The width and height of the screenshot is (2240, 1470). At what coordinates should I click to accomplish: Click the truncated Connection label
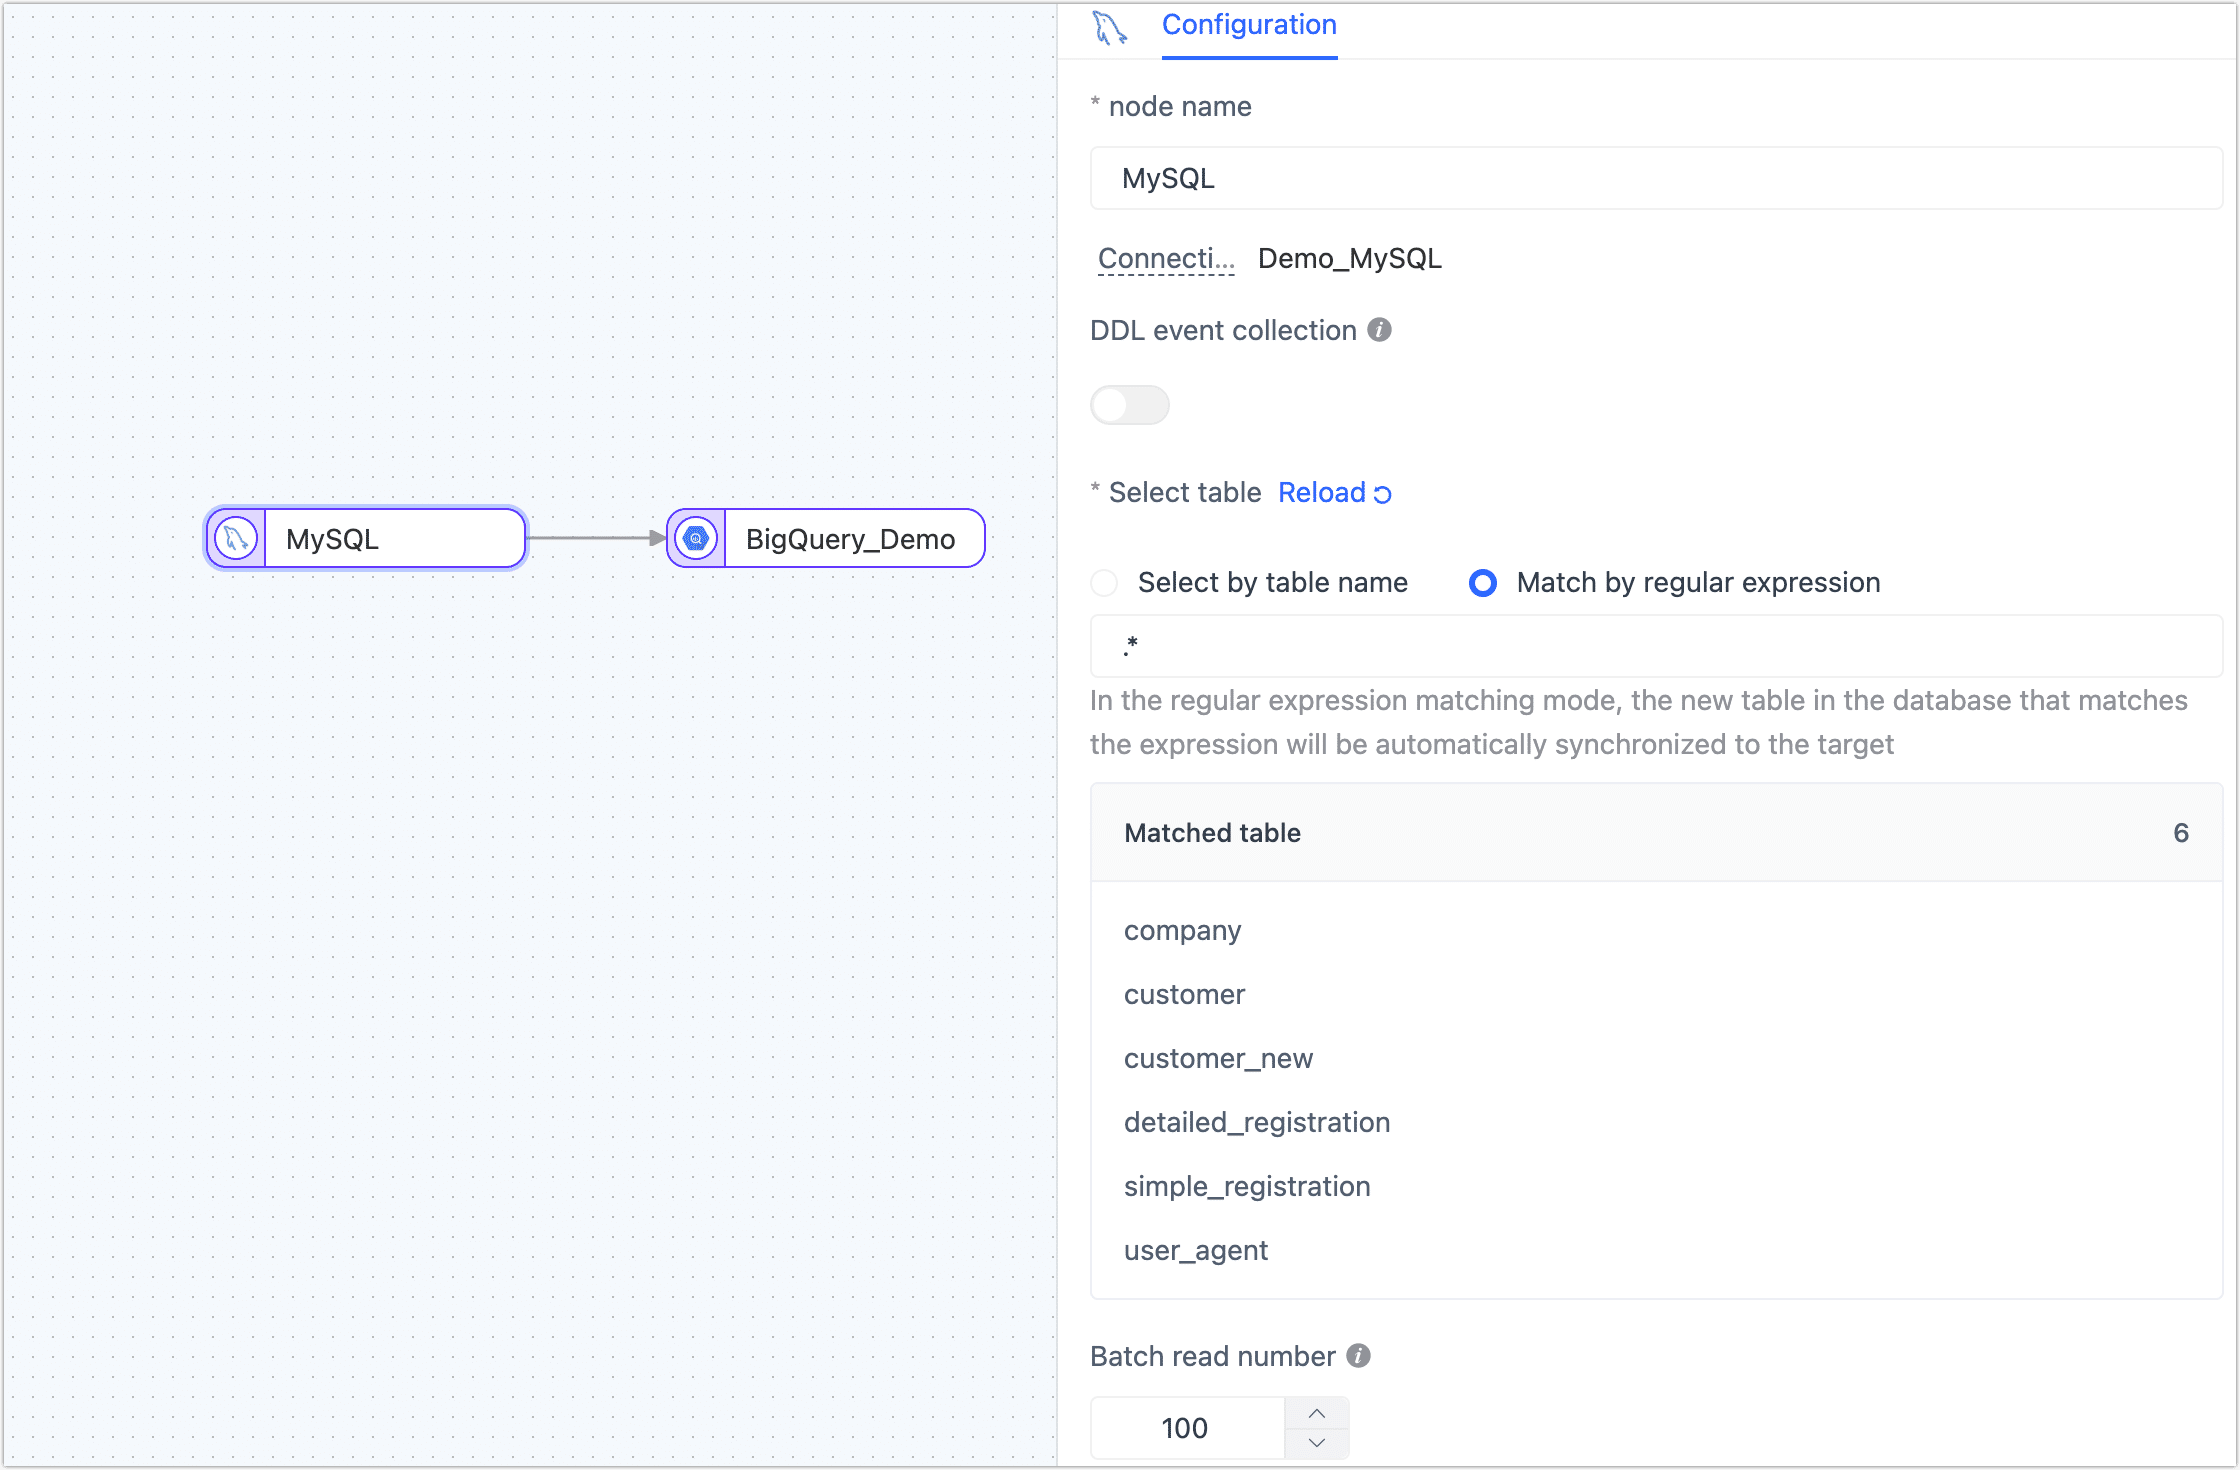coord(1166,259)
